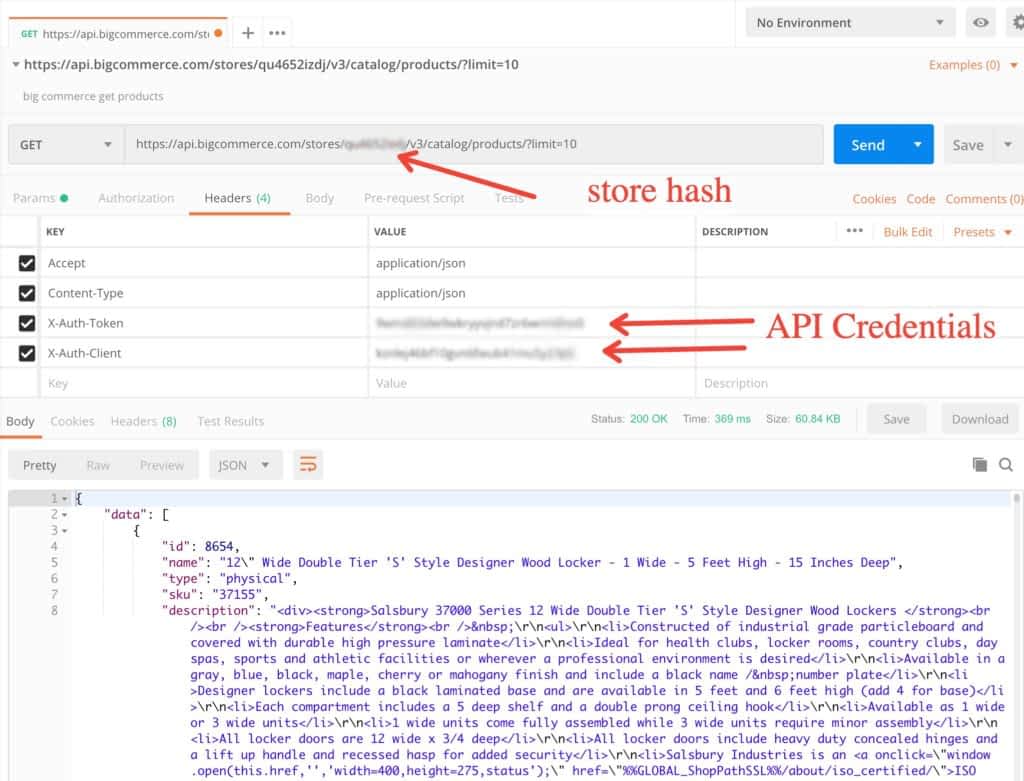This screenshot has width=1024, height=781.
Task: Select the Preview view mode
Action: (x=161, y=465)
